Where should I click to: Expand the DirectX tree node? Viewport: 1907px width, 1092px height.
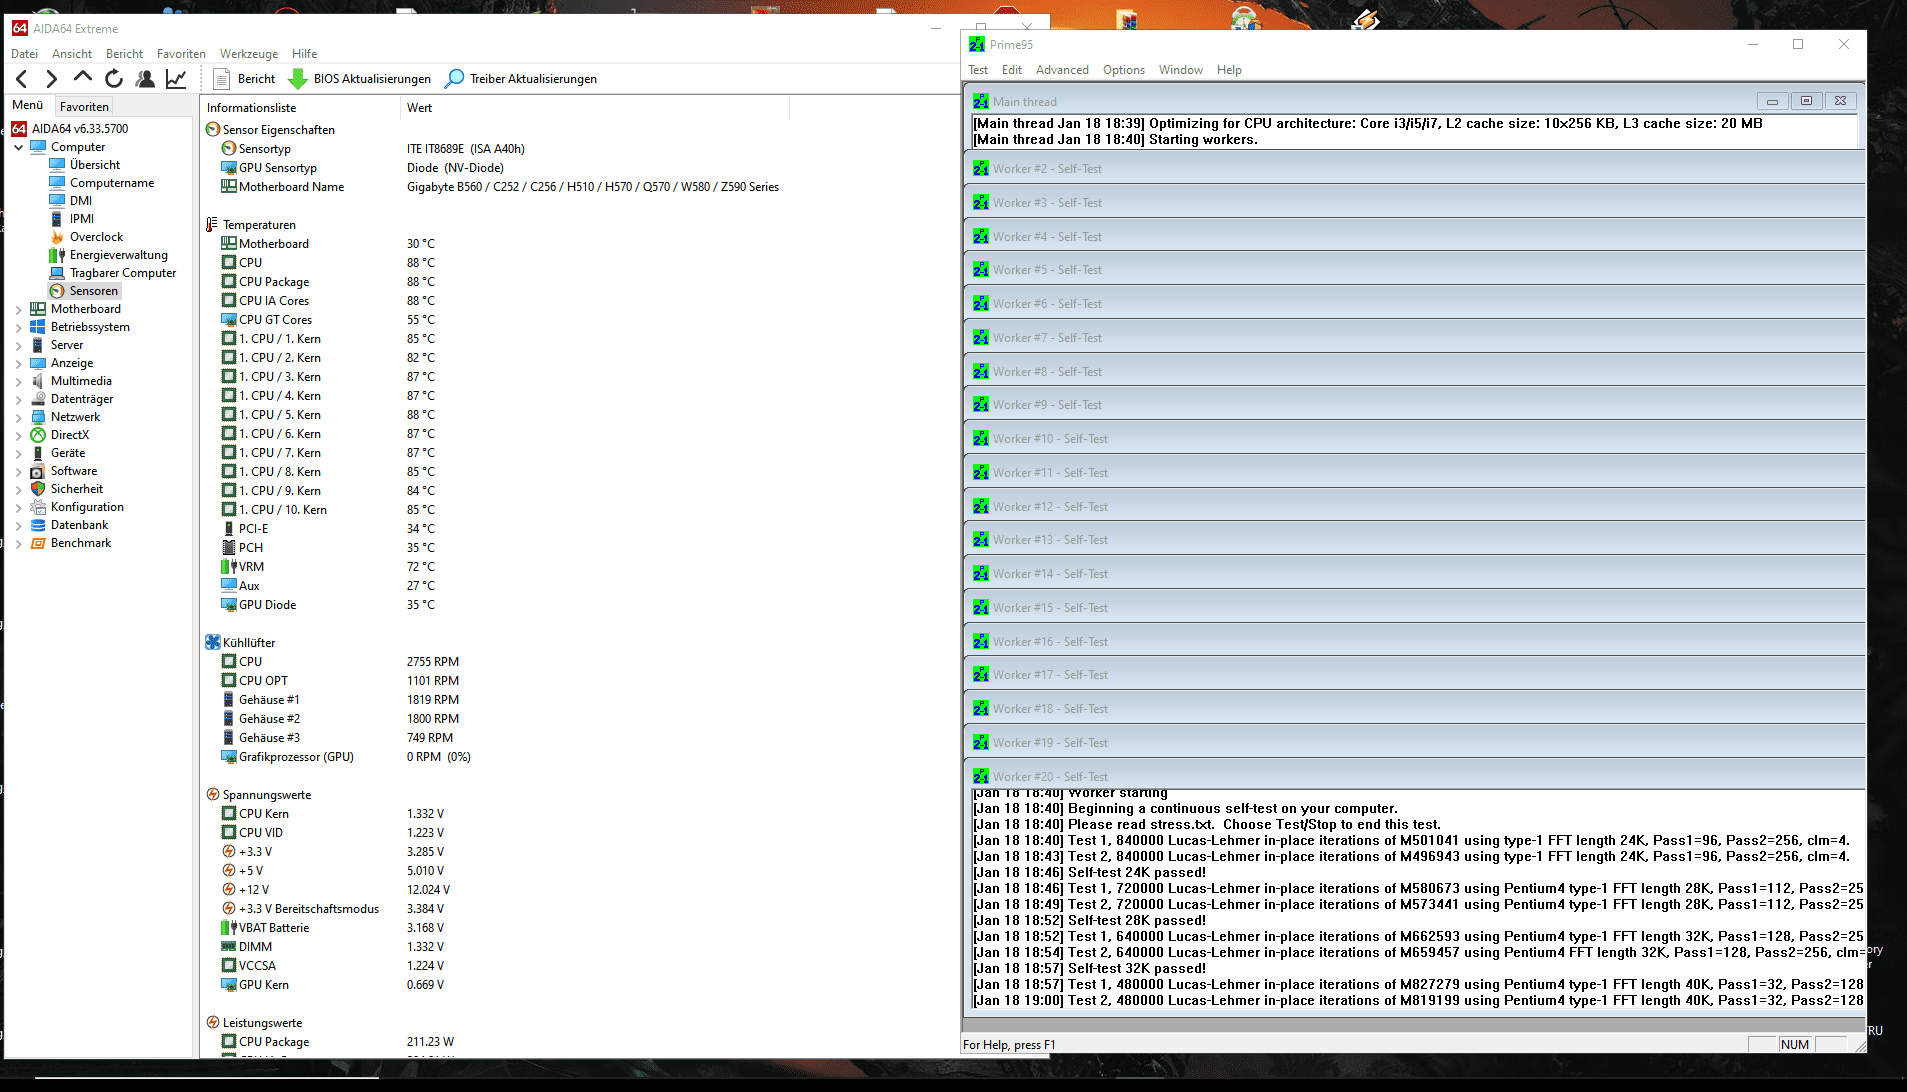tap(18, 435)
